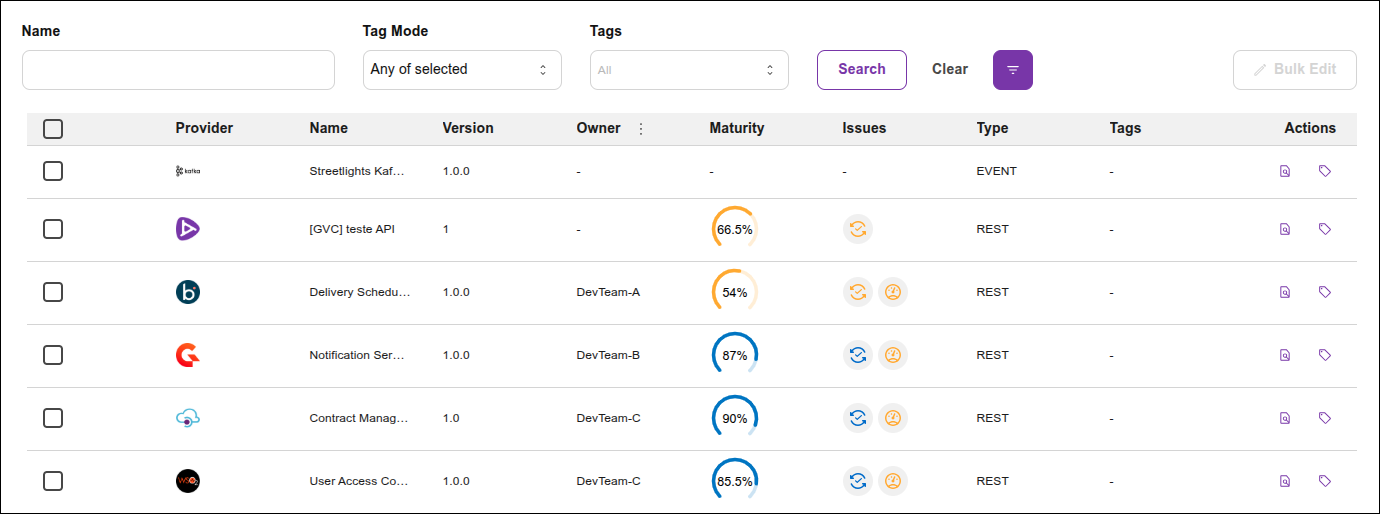Image resolution: width=1380 pixels, height=514 pixels.
Task: Click the Name search input field
Action: click(178, 70)
